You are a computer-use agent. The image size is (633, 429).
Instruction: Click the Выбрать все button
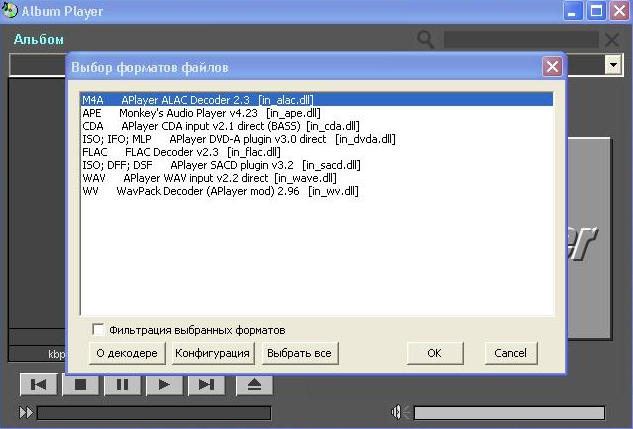(300, 353)
